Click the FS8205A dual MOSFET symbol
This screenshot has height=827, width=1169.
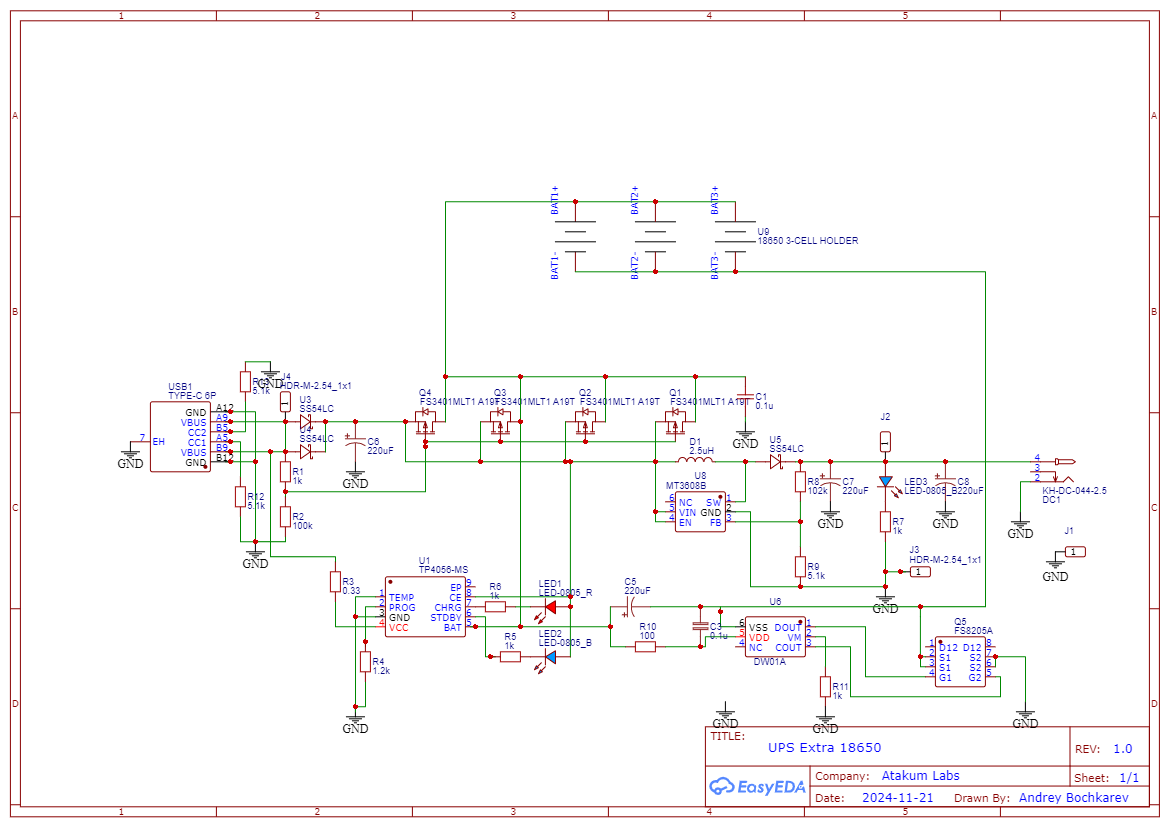pos(960,661)
